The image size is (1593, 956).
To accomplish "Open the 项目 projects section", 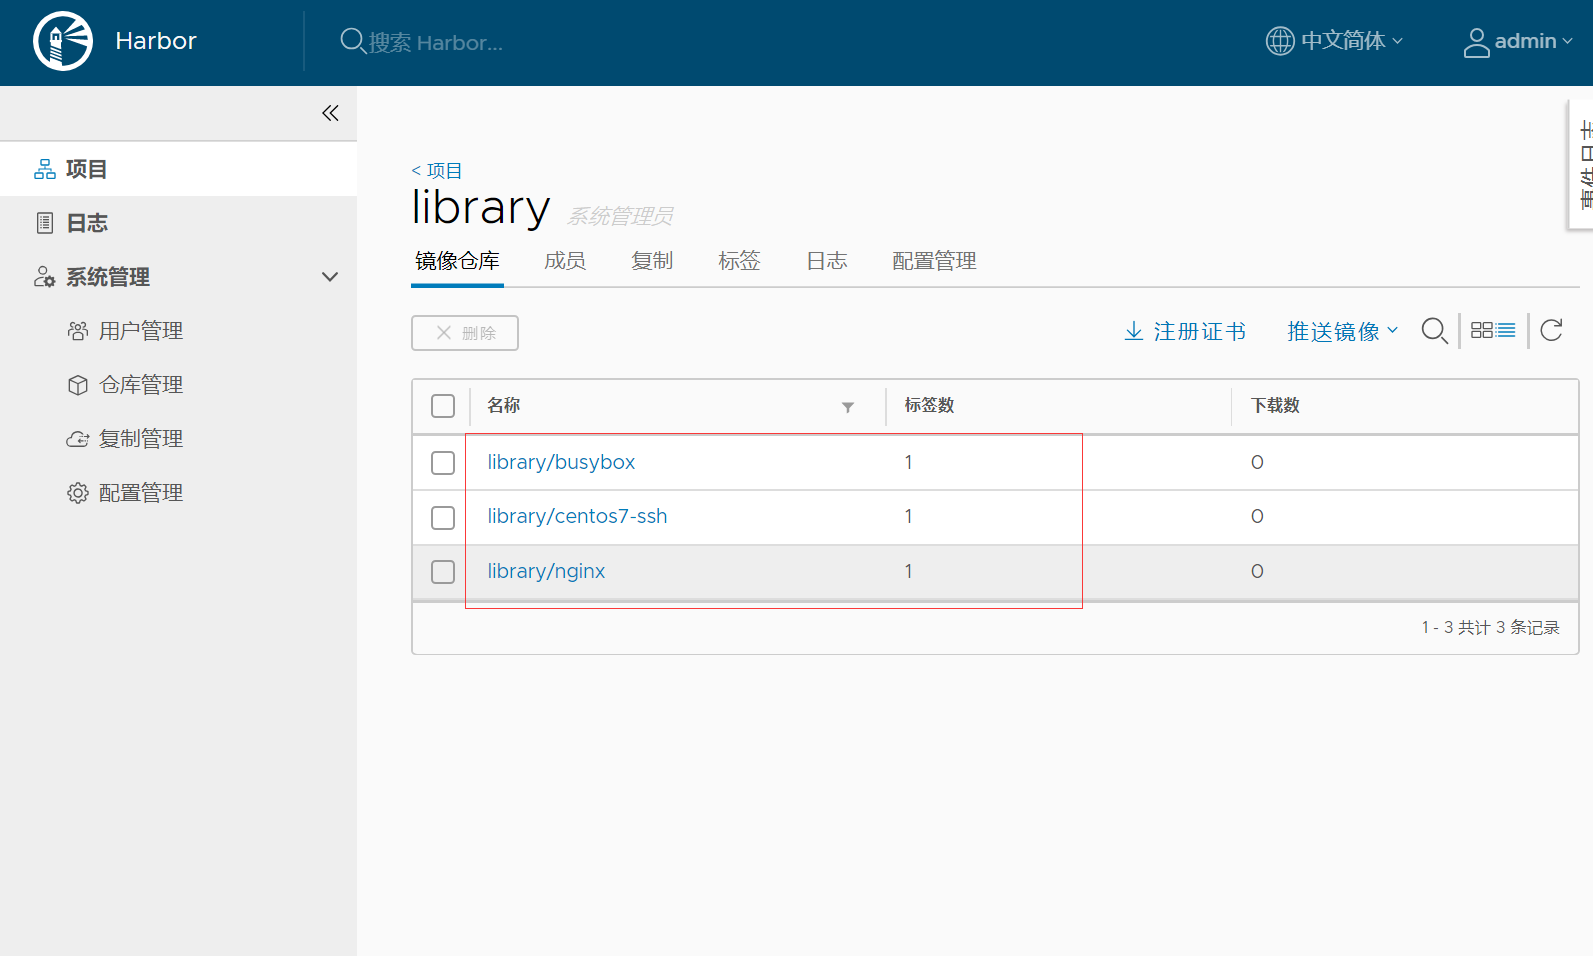I will [178, 169].
